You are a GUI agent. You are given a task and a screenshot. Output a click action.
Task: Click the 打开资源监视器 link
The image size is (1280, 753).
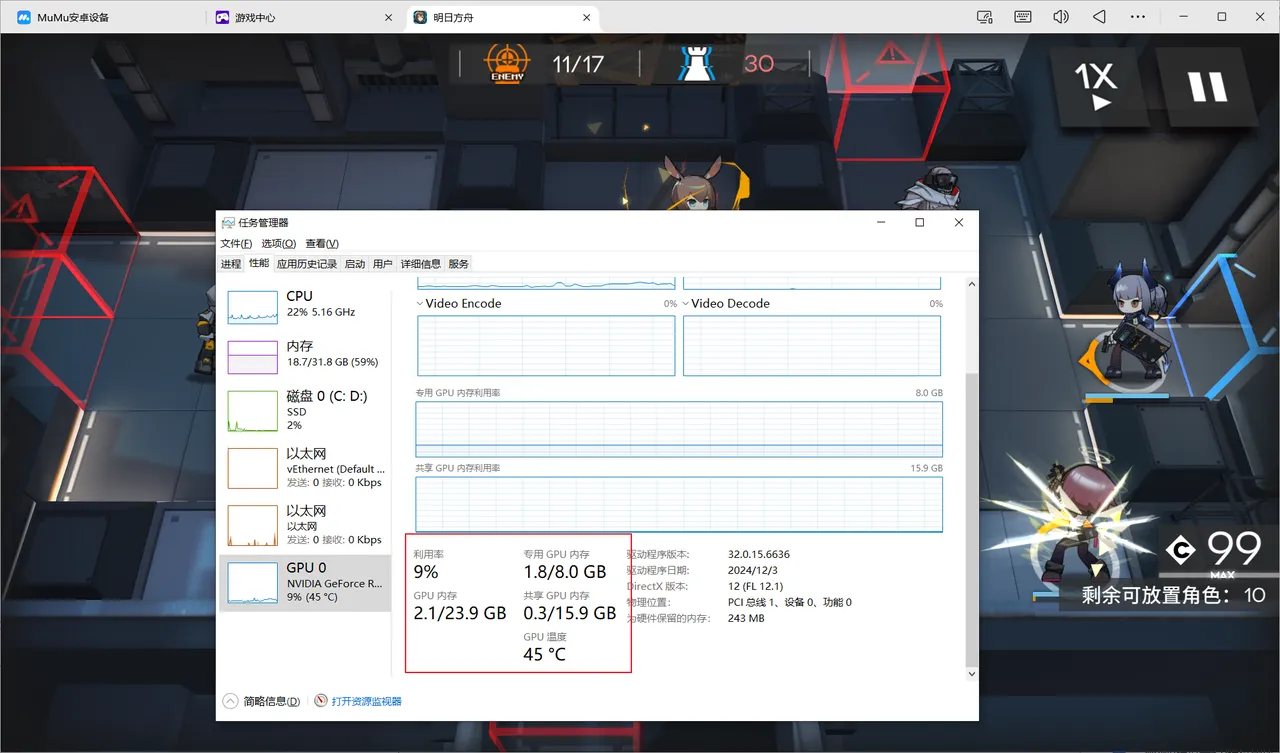[x=358, y=701]
